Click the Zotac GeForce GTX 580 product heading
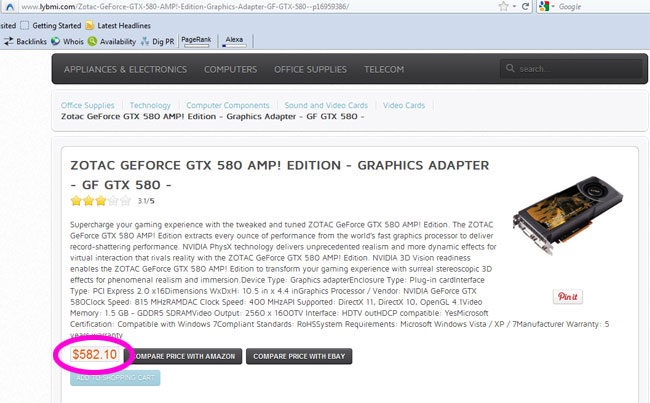Screen dimensions: 650x403 [x=279, y=175]
